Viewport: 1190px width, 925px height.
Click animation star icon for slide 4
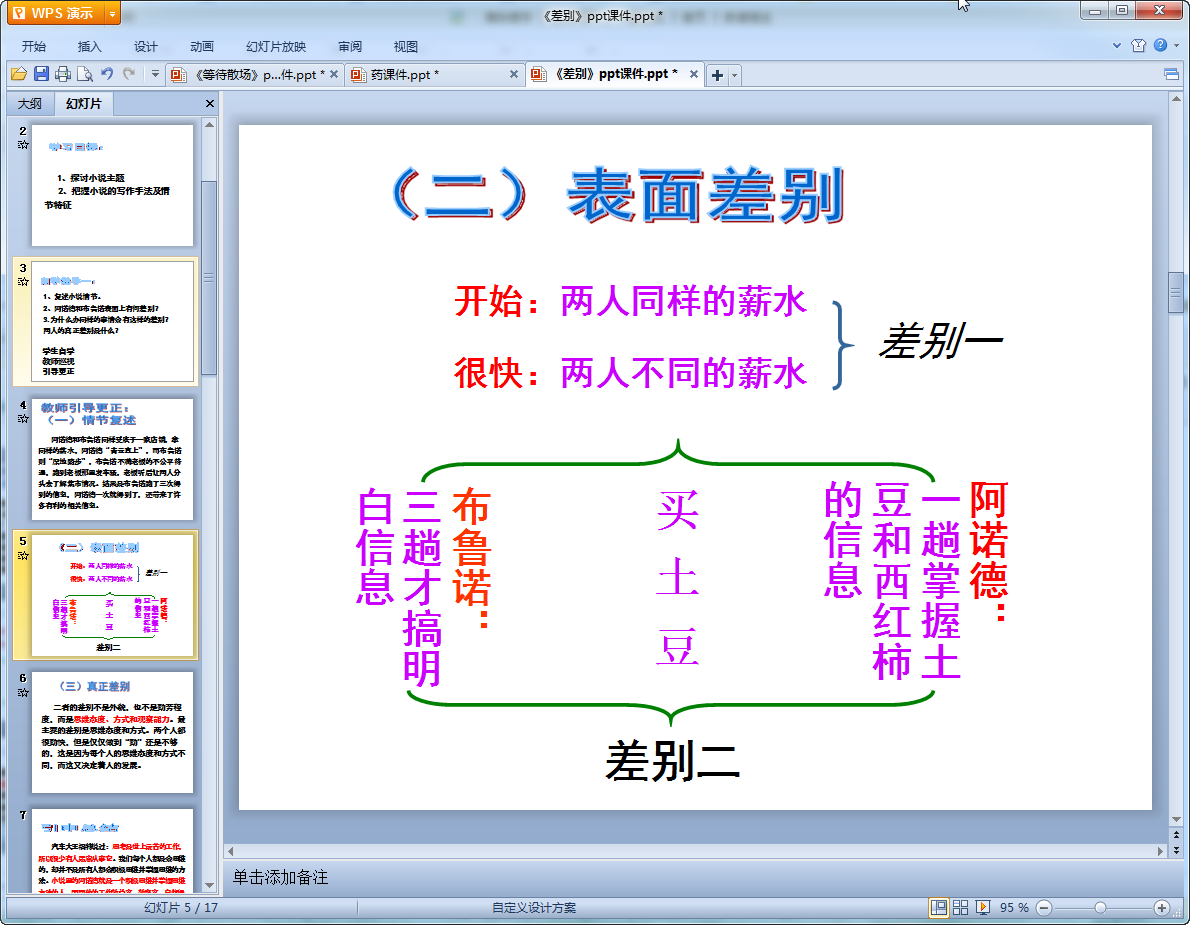(x=23, y=419)
